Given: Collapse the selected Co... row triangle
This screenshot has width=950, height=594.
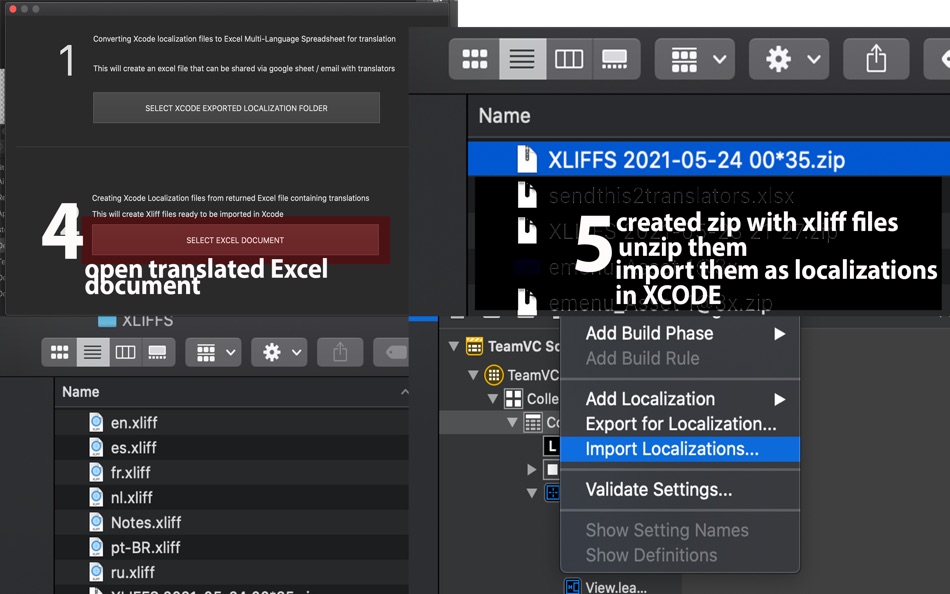Looking at the screenshot, I should point(513,422).
